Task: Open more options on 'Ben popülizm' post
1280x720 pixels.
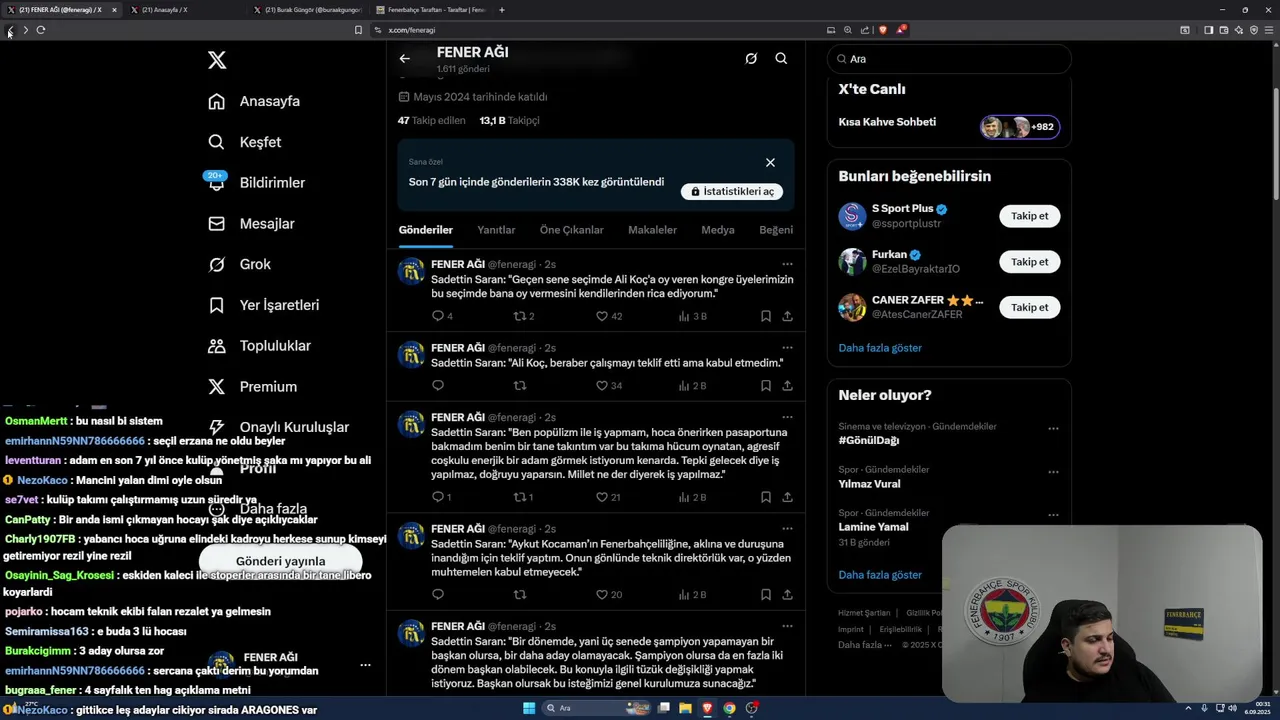Action: click(x=787, y=417)
